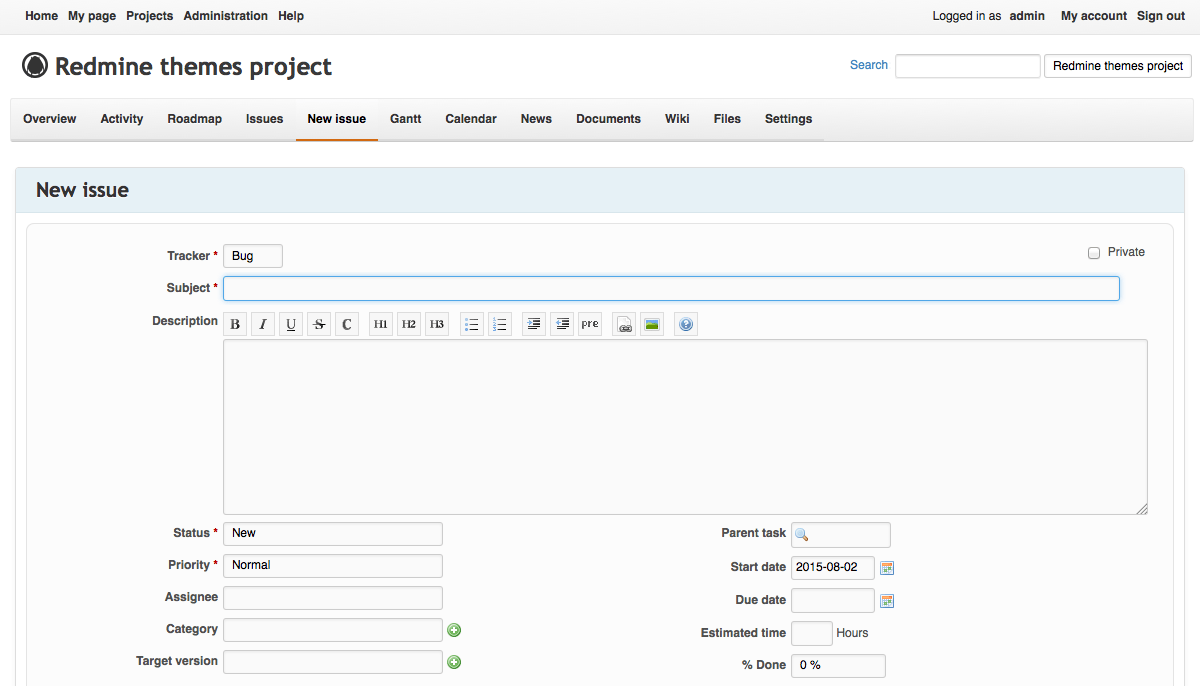
Task: Click the Help link in top menu
Action: [x=291, y=16]
